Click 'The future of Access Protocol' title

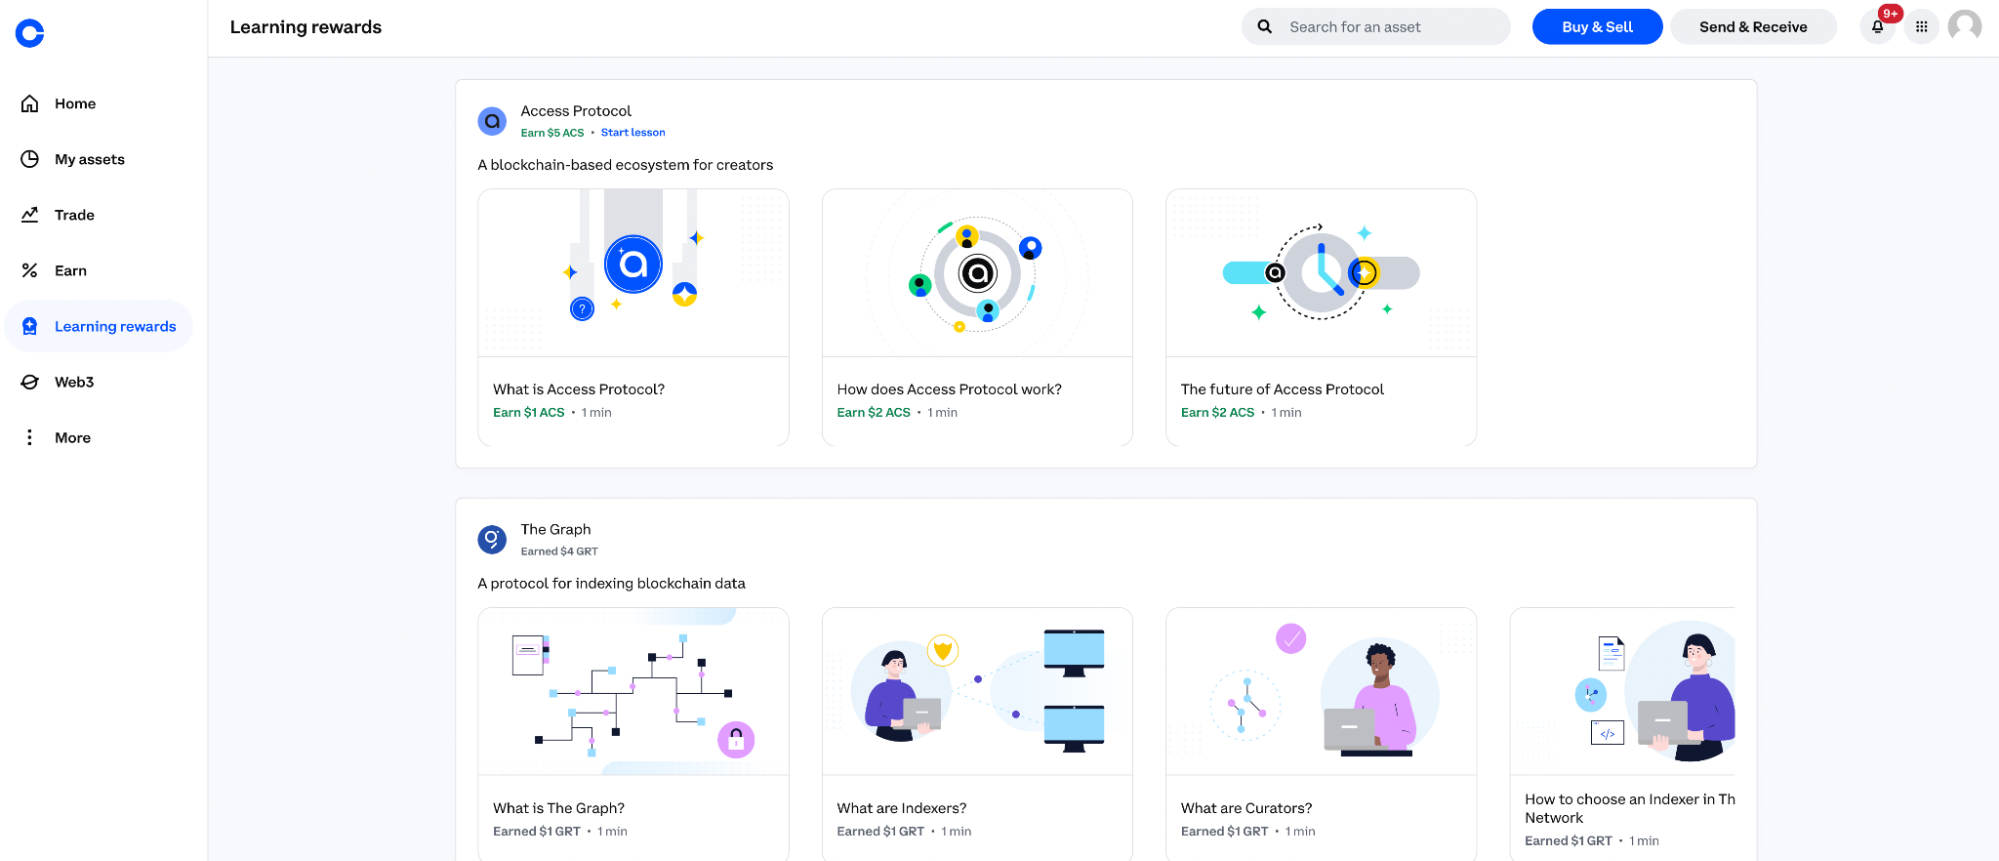coord(1282,389)
